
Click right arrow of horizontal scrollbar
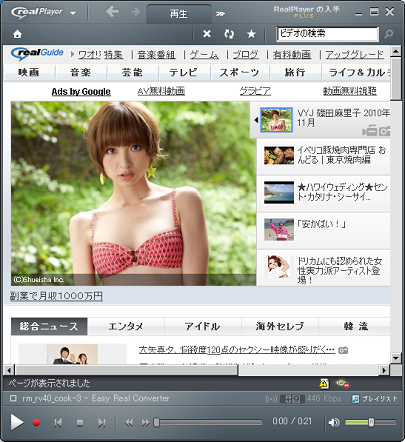pyautogui.click(x=384, y=370)
